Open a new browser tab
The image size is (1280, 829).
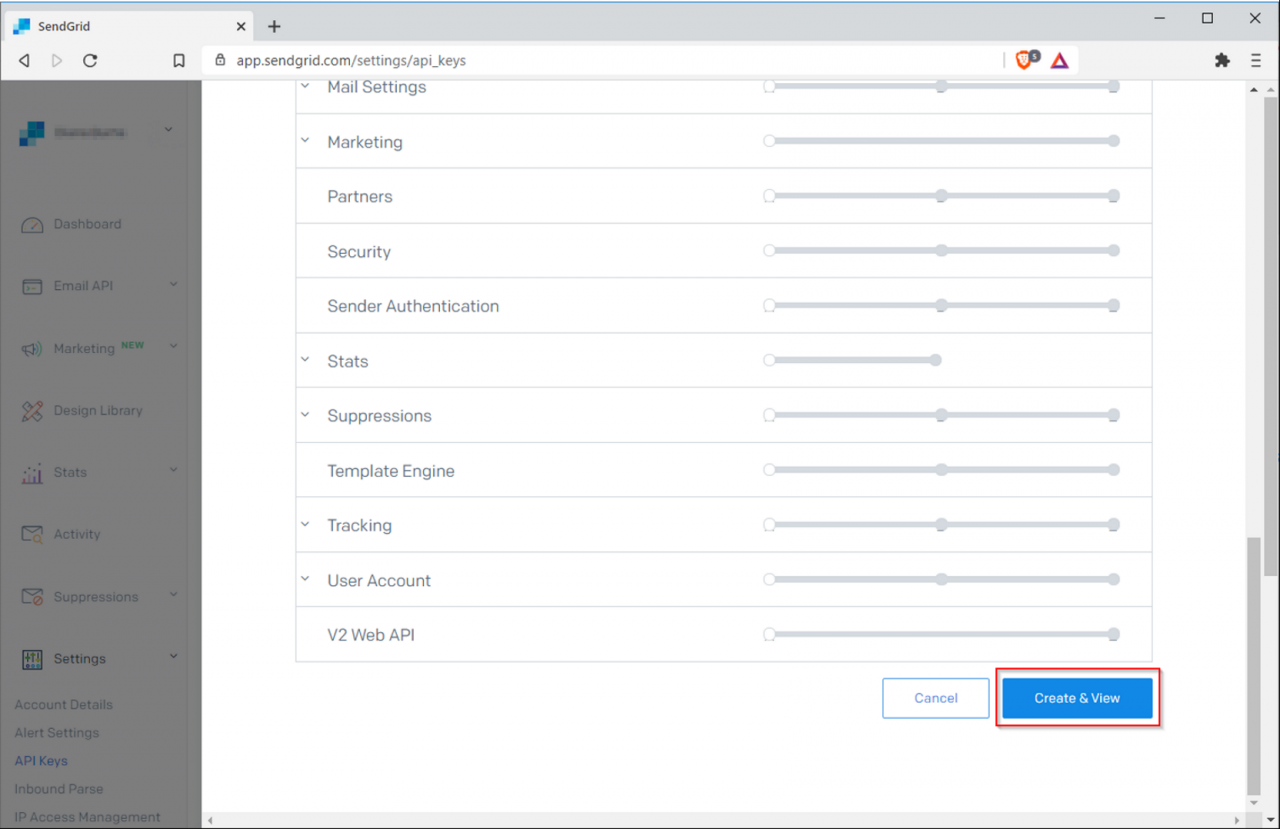[274, 26]
